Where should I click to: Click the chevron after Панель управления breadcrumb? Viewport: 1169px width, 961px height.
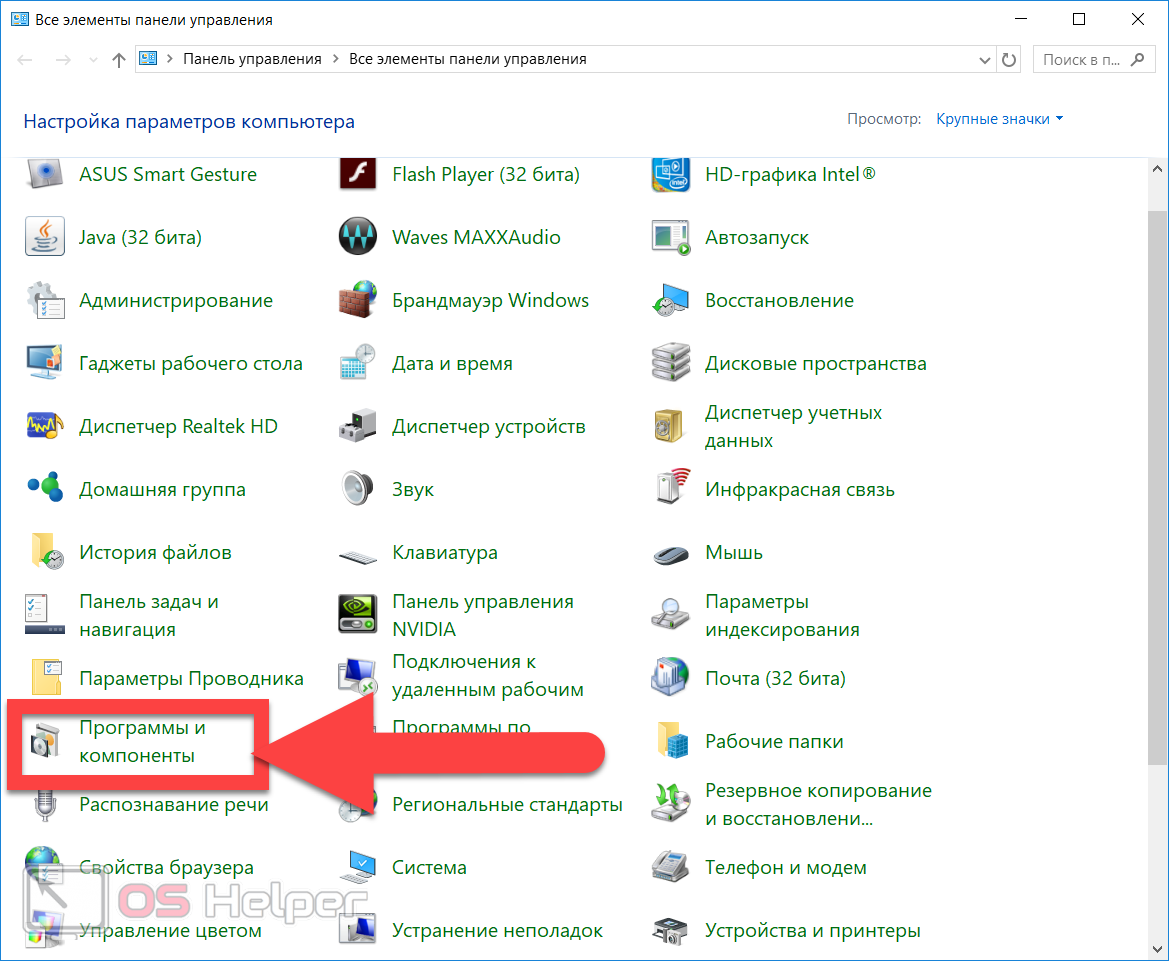pyautogui.click(x=336, y=60)
